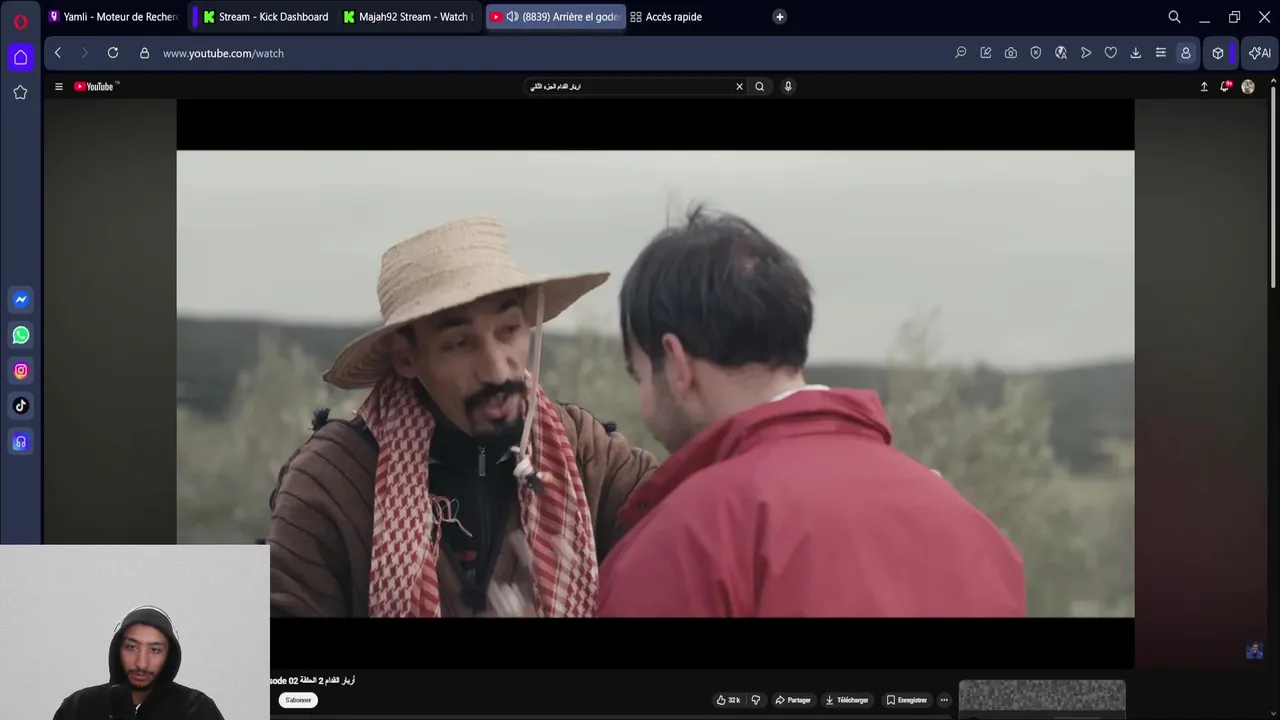Open the YouTube hamburger menu

pos(58,87)
